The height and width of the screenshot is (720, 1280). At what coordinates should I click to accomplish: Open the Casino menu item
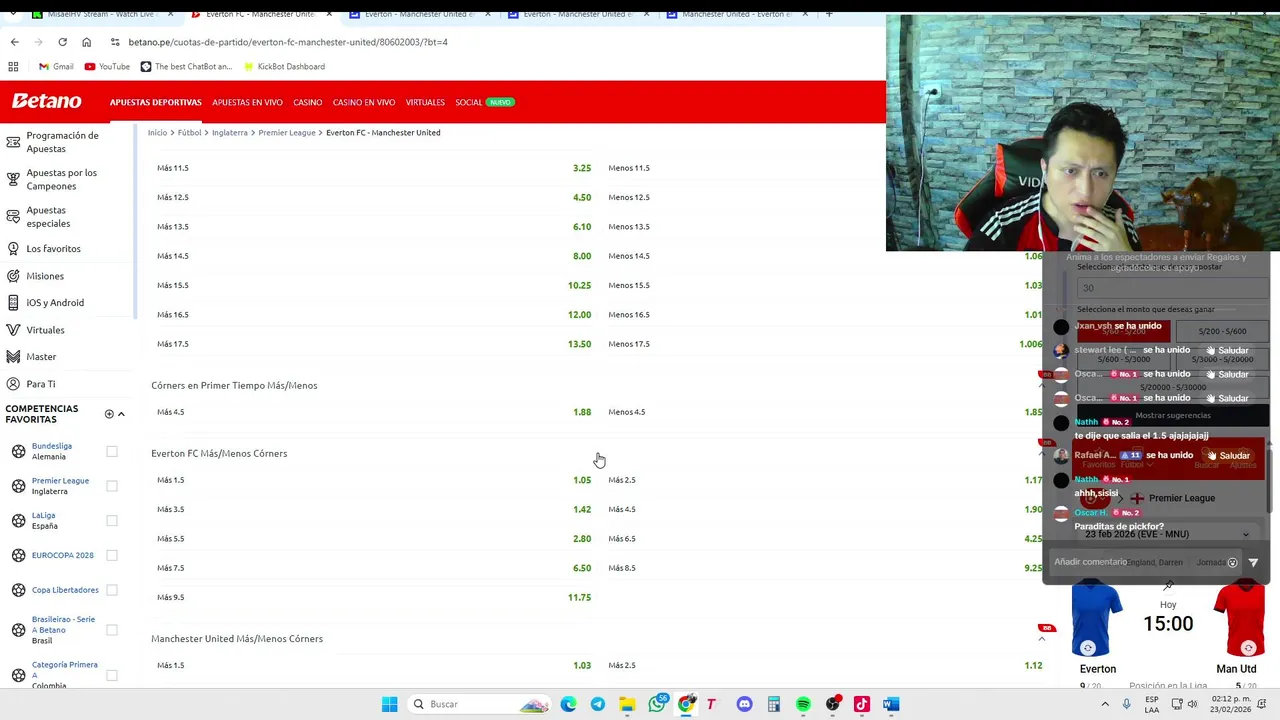(307, 102)
